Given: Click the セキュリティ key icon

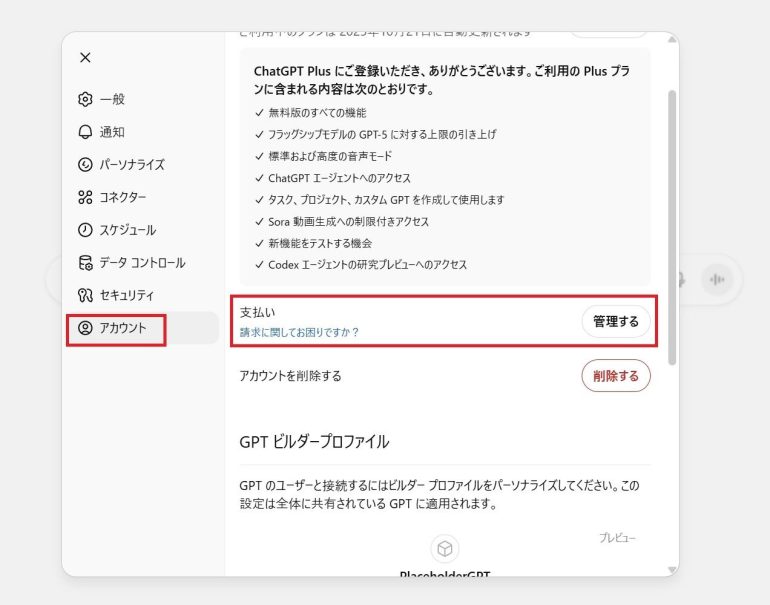Looking at the screenshot, I should tap(85, 296).
